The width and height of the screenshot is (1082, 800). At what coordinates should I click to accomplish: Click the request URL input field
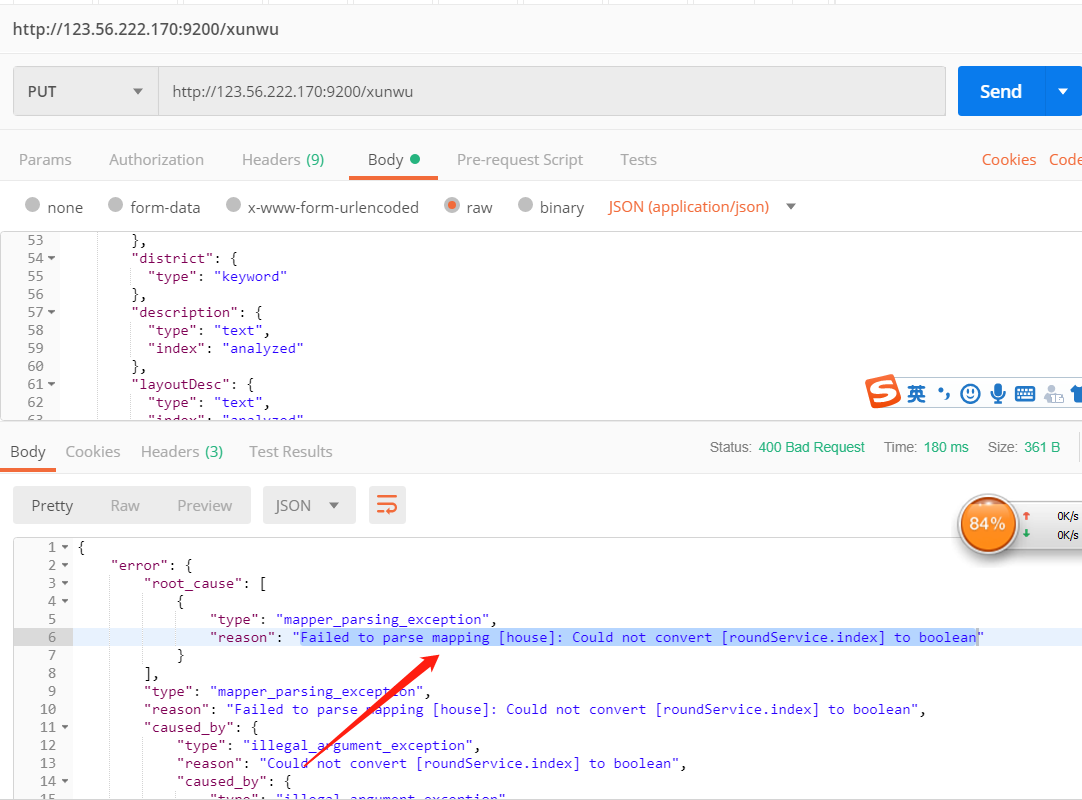(551, 91)
